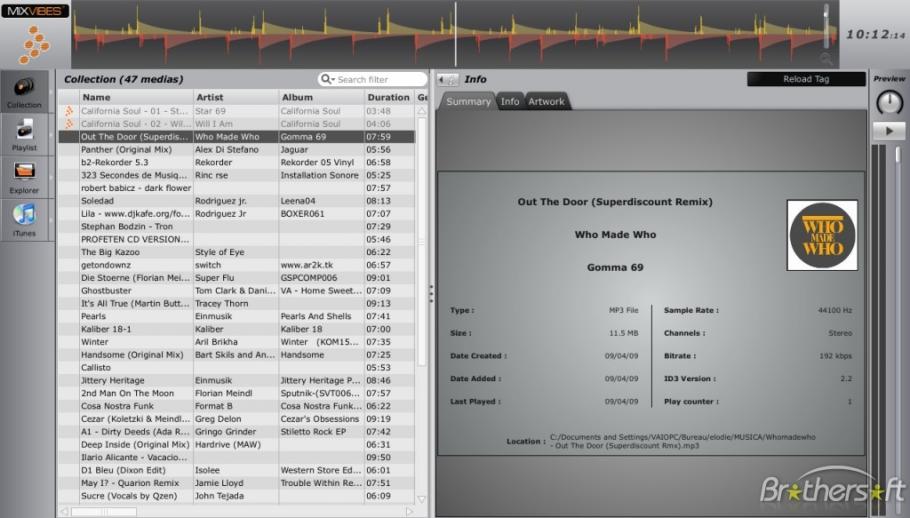Sort by the Artist column header
The height and width of the screenshot is (518, 910).
[236, 97]
